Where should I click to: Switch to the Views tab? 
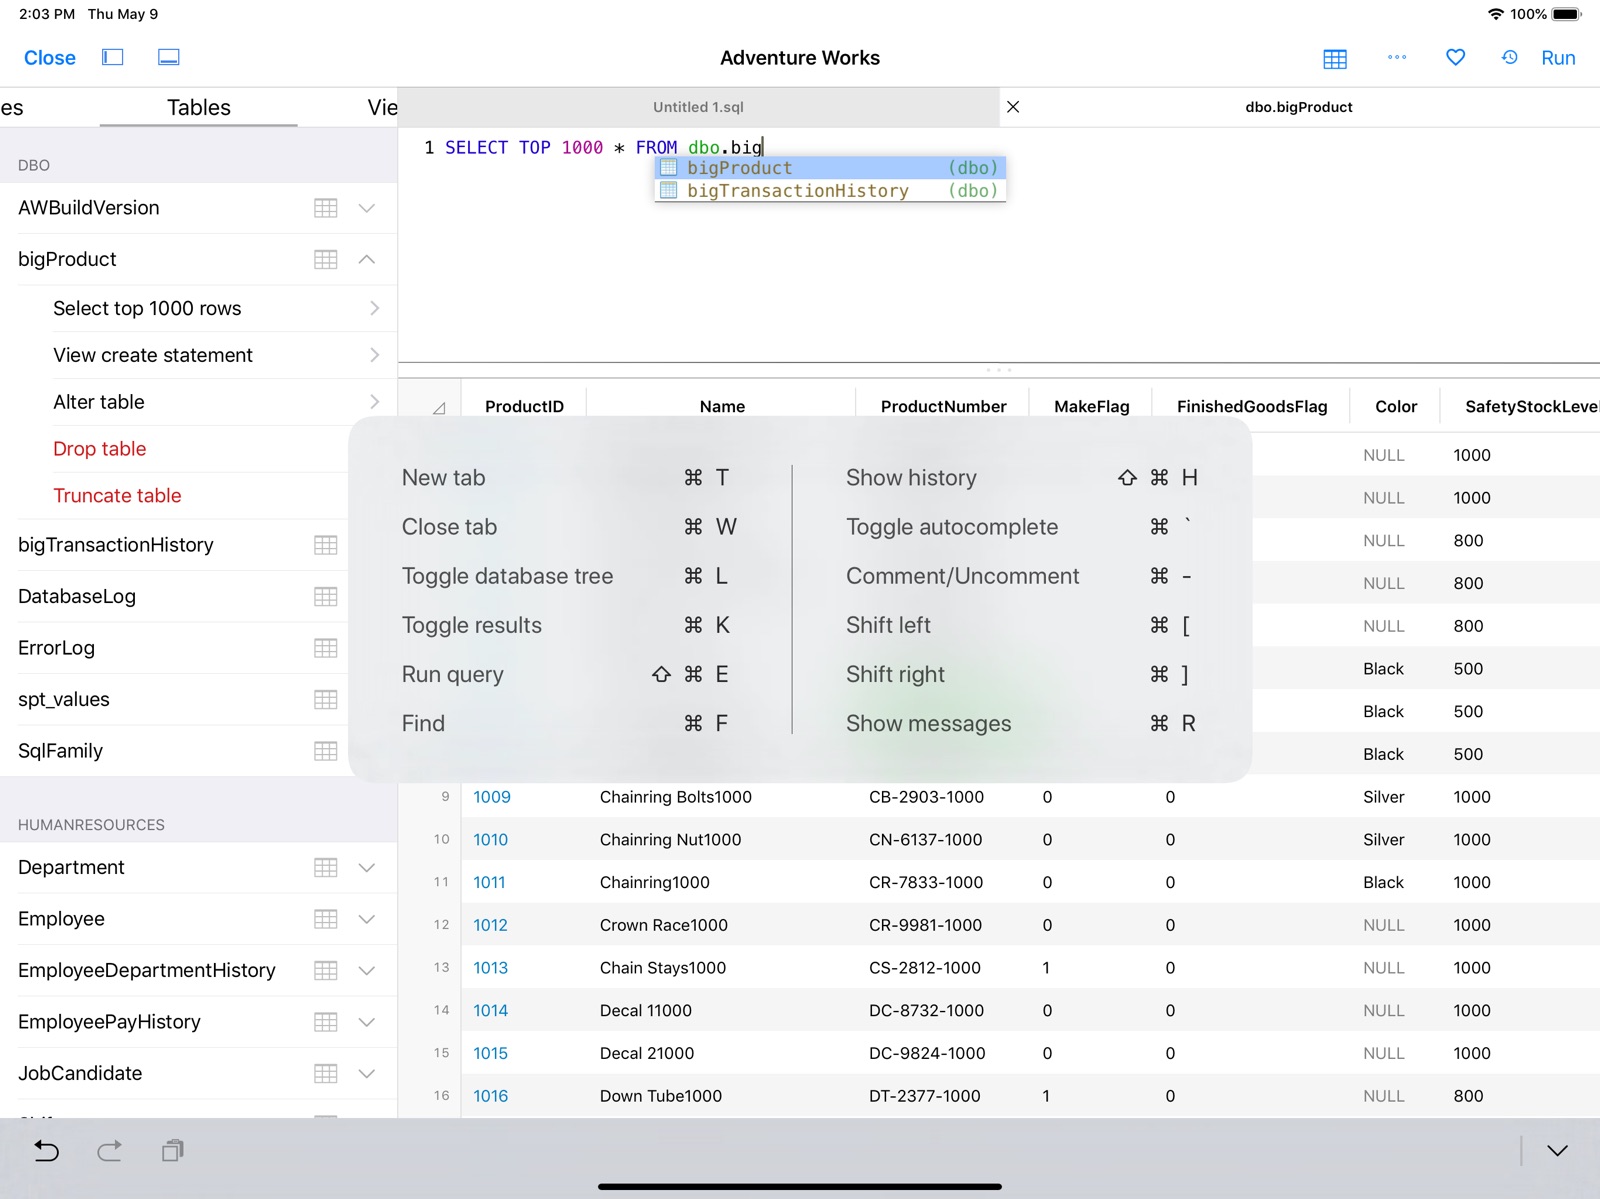[x=382, y=107]
